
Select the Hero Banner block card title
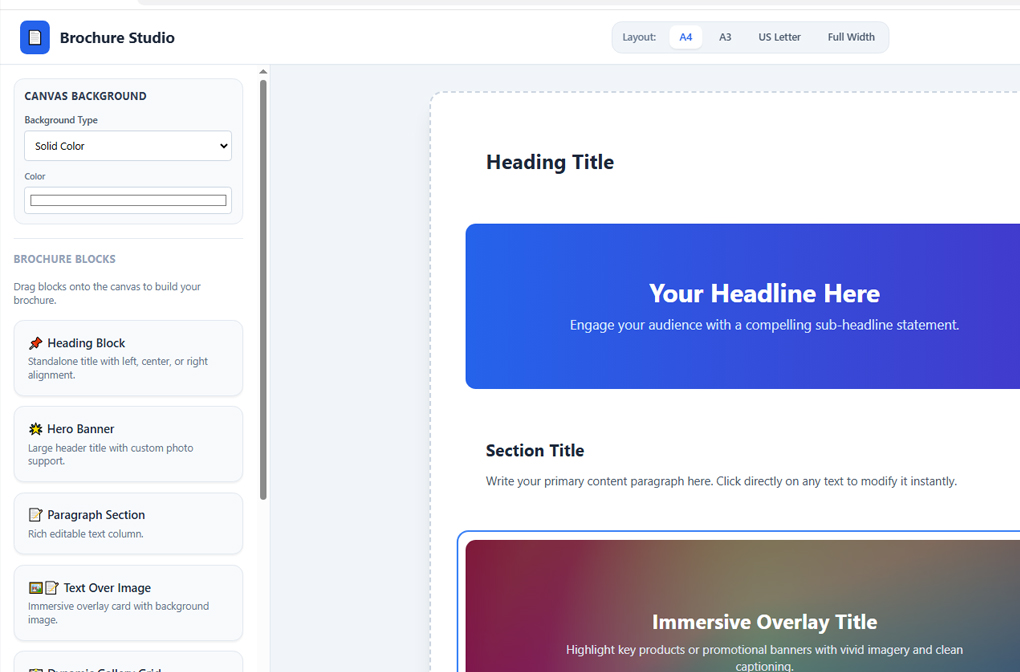81,429
